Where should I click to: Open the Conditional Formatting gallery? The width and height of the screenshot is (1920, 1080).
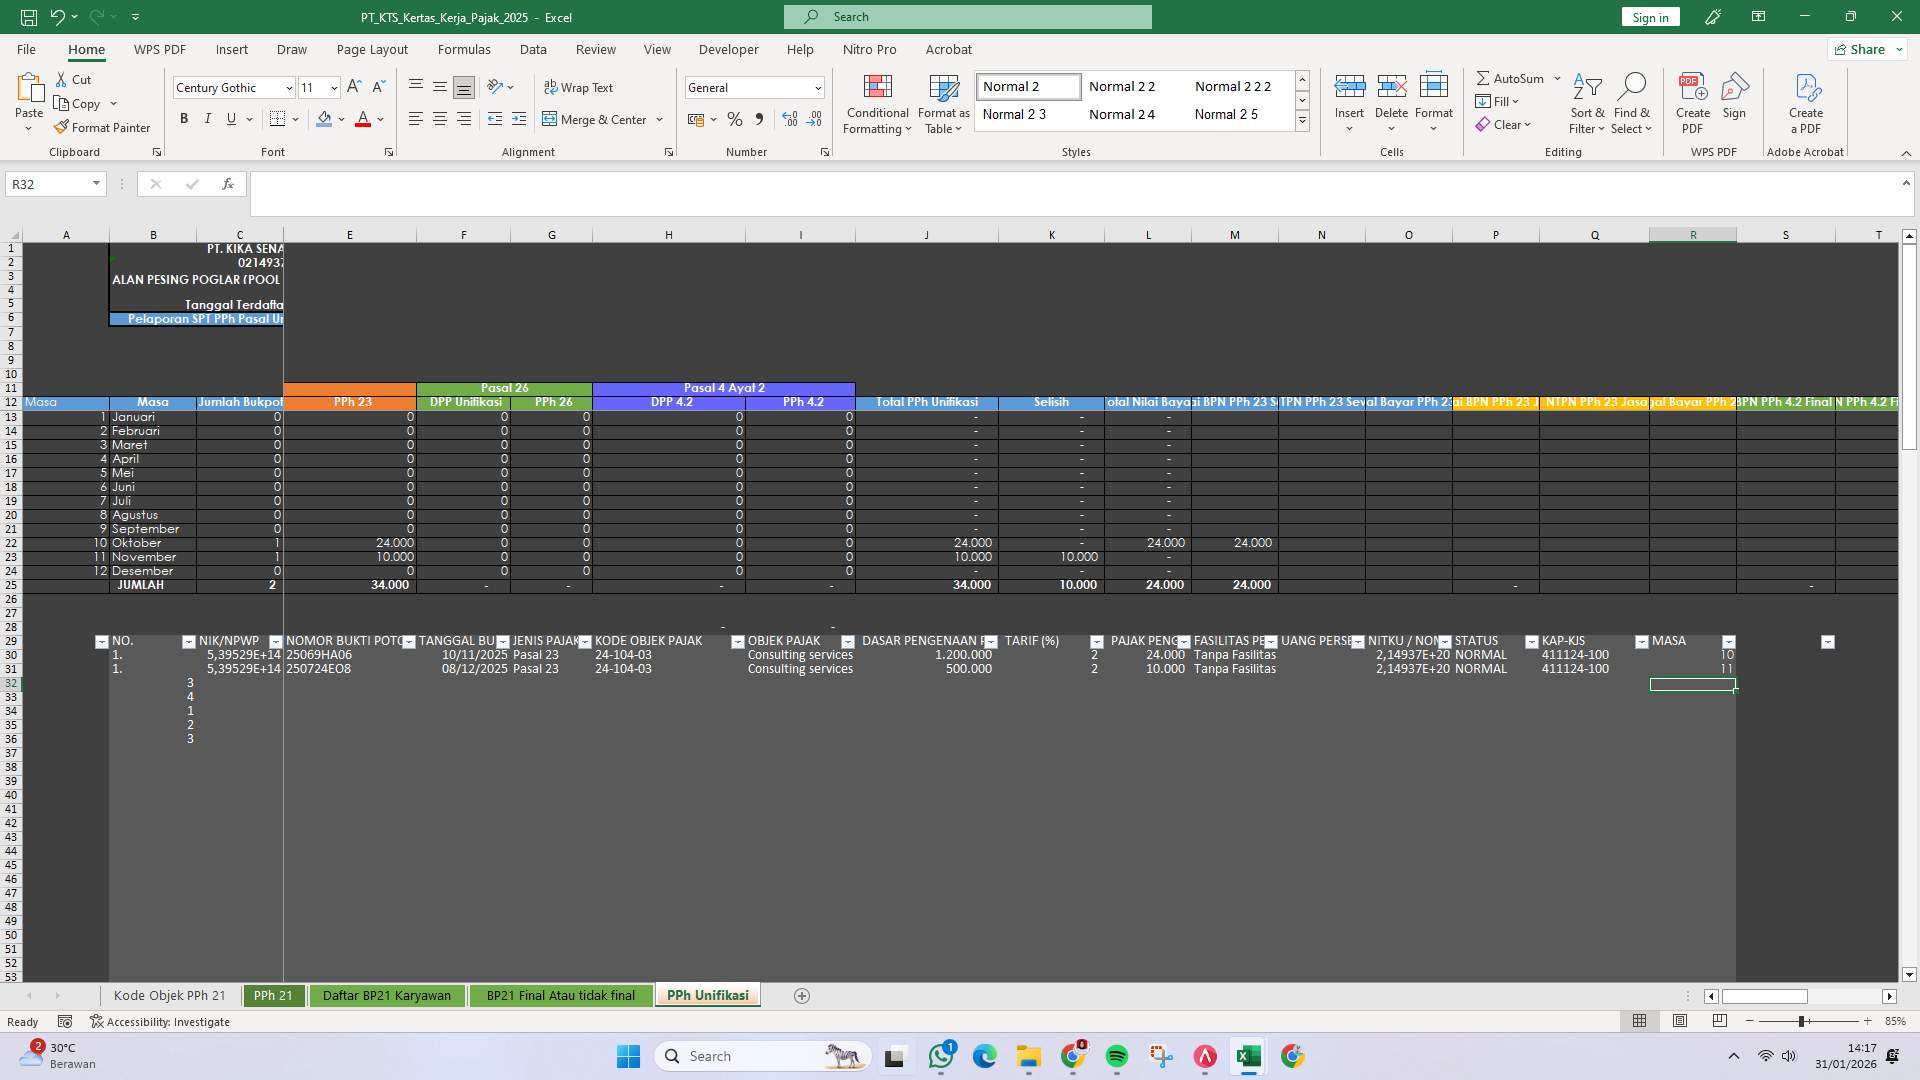[877, 104]
